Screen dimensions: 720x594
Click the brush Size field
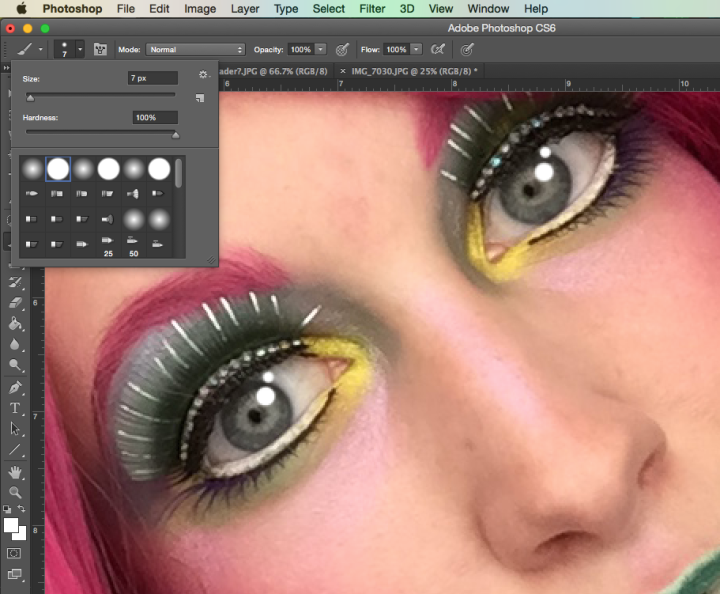(x=152, y=78)
